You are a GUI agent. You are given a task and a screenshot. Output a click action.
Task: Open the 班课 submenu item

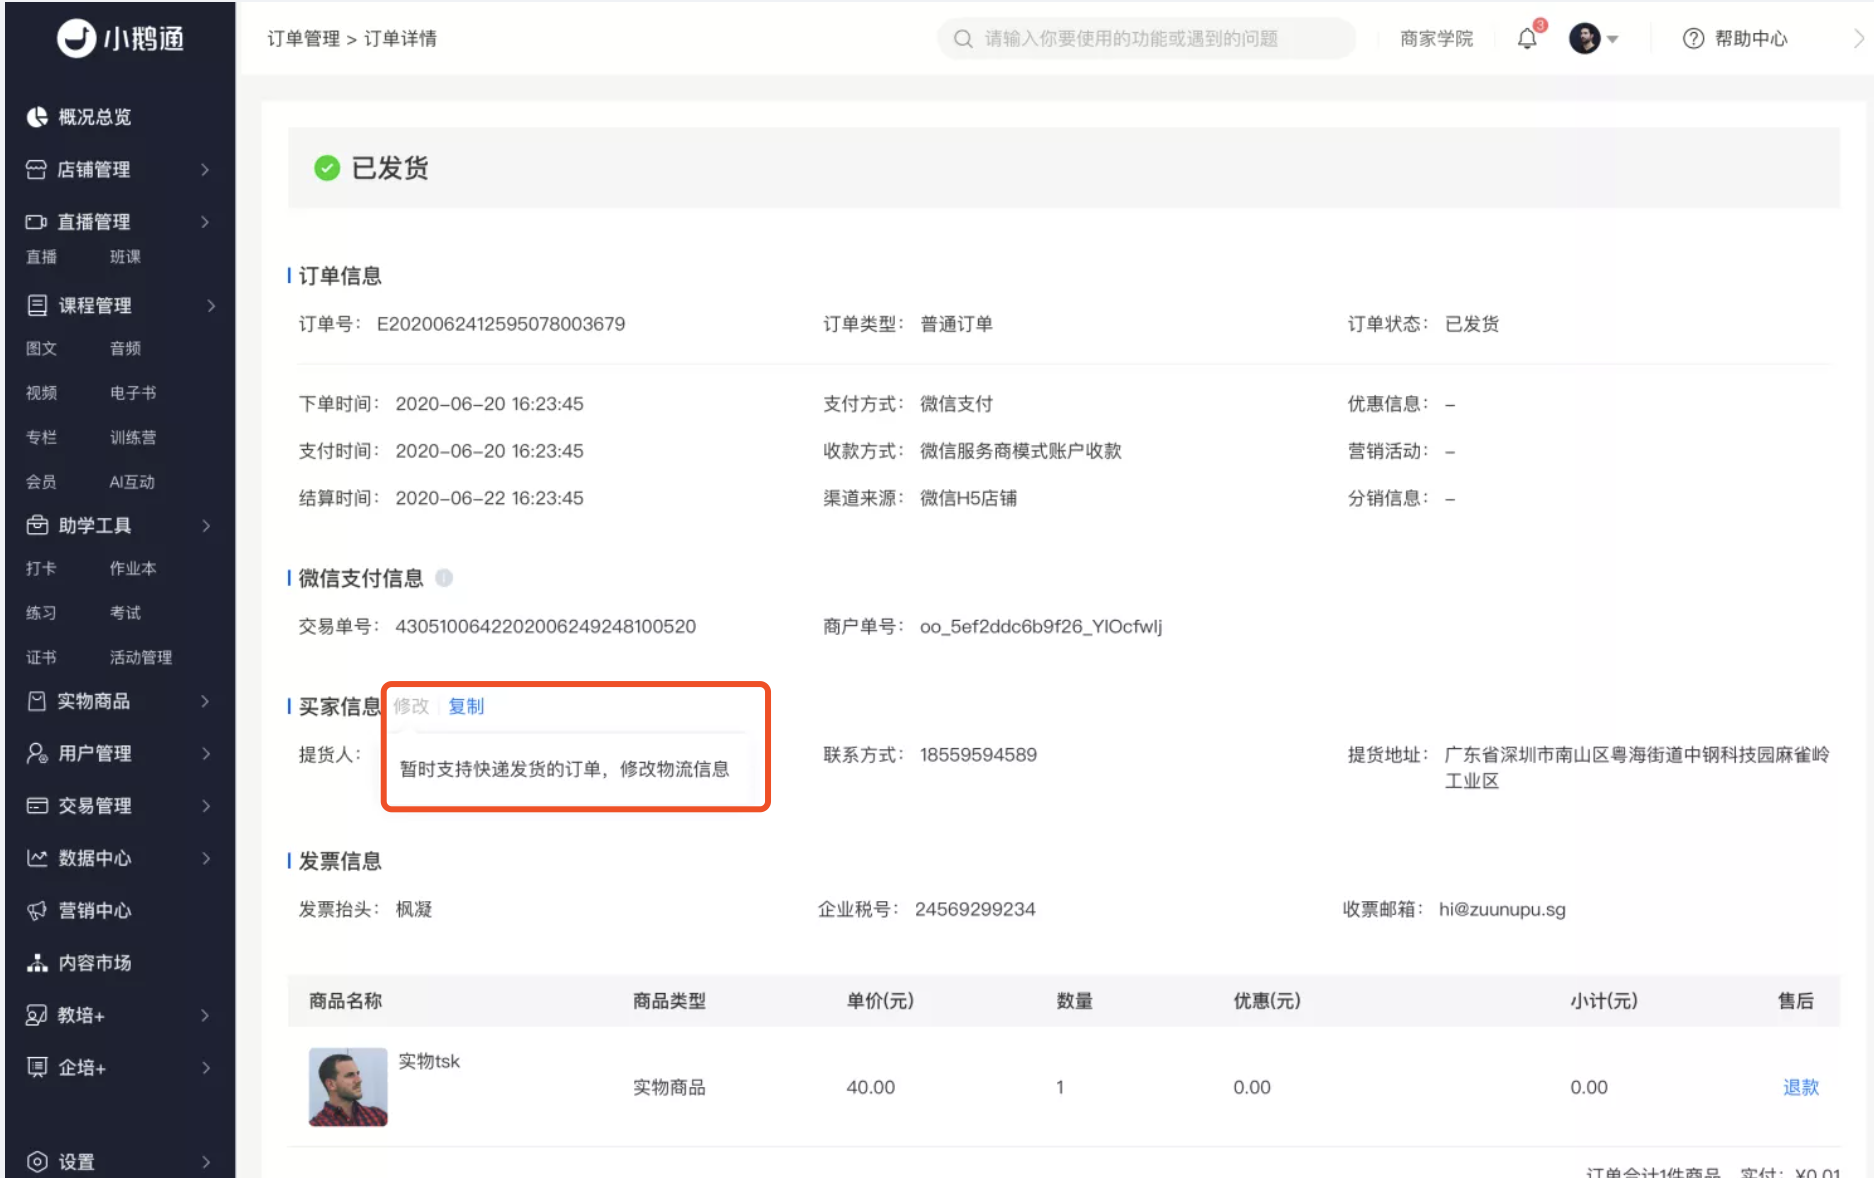pos(125,257)
